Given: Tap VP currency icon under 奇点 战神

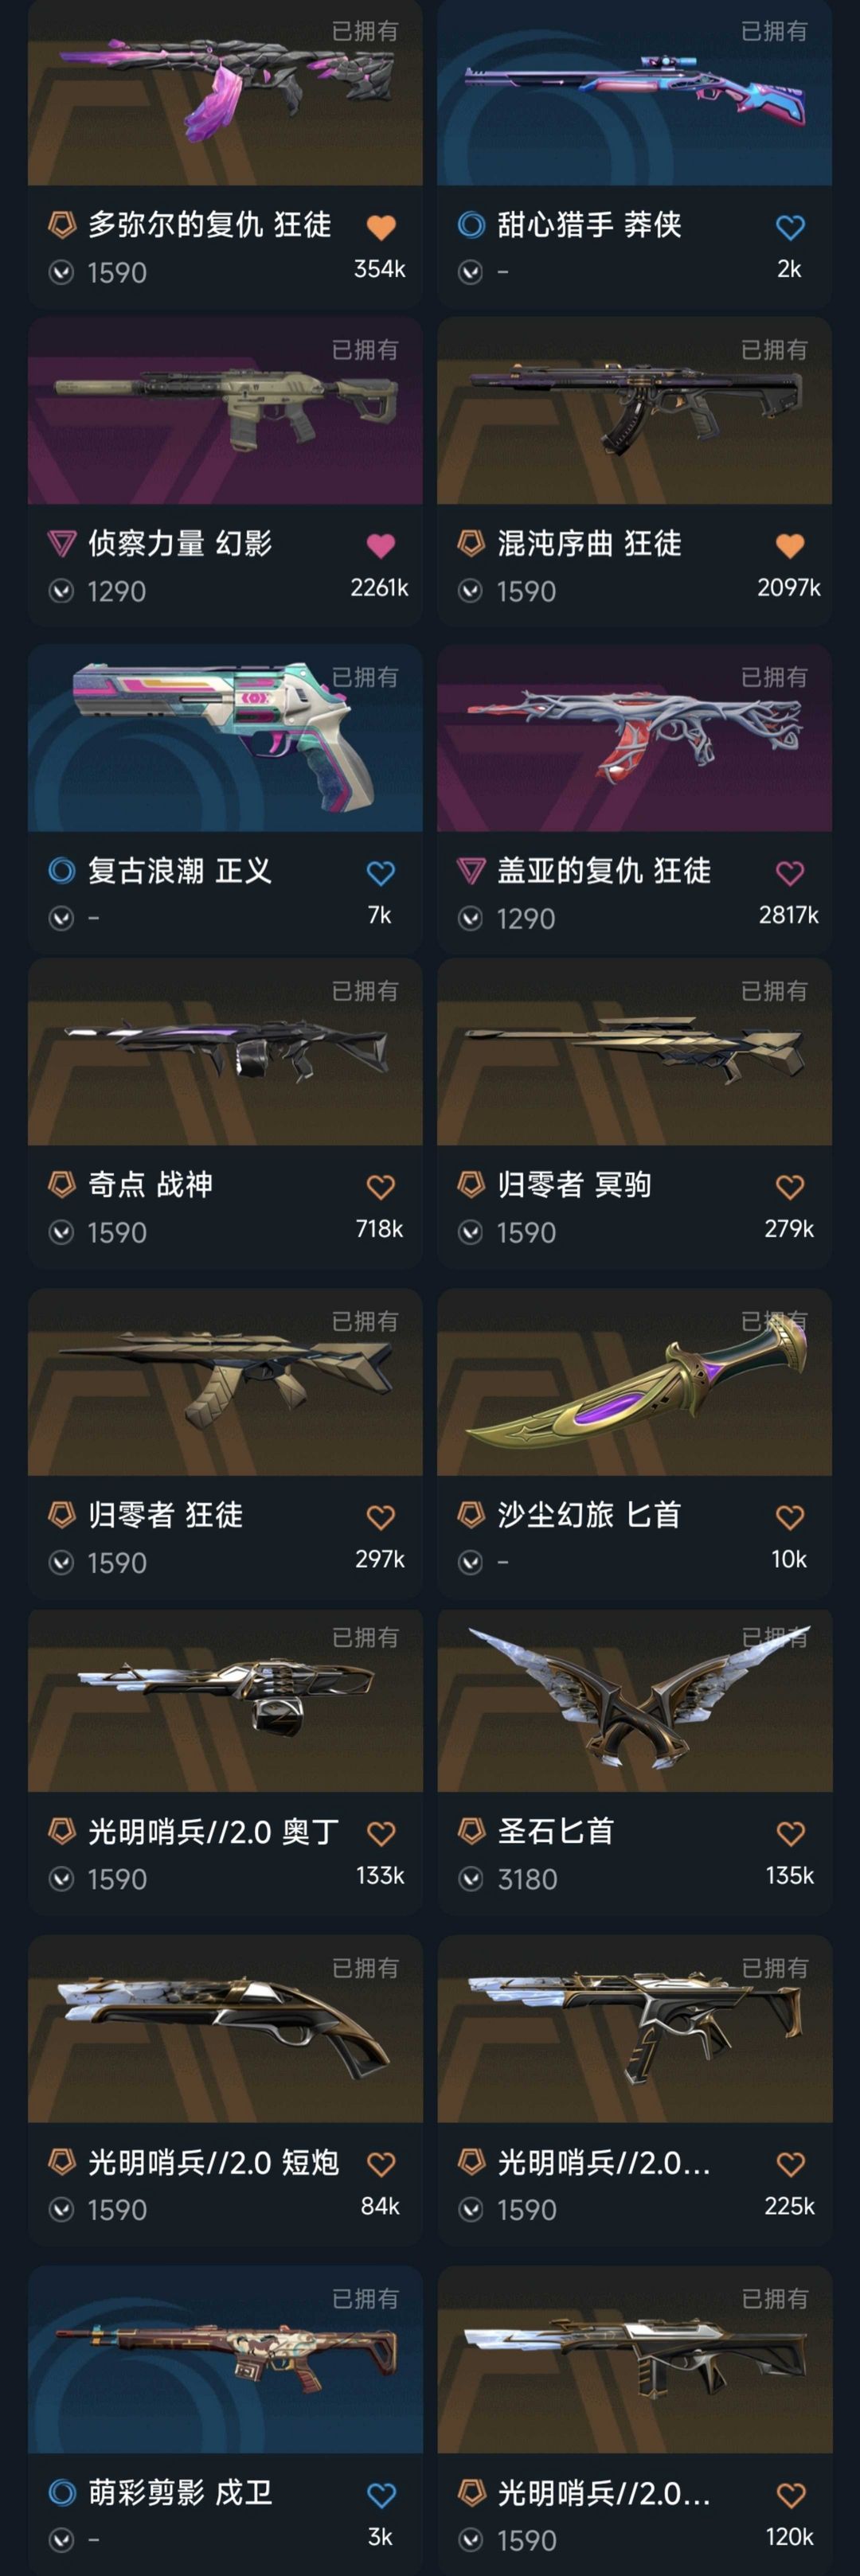Looking at the screenshot, I should (61, 1232).
